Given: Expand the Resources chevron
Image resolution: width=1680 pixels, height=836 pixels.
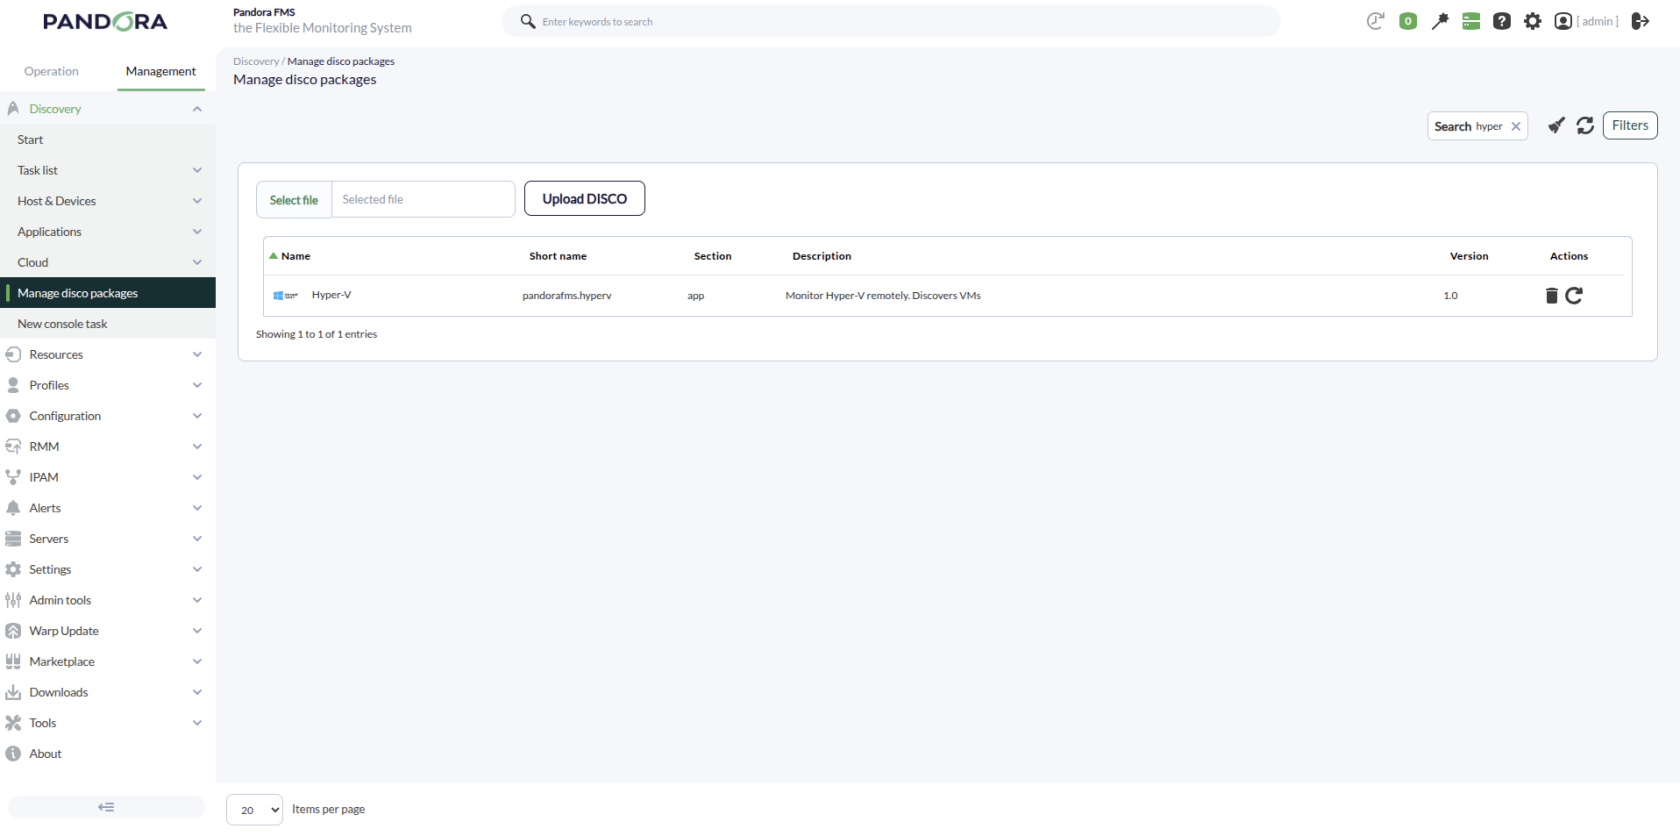Looking at the screenshot, I should [x=197, y=354].
